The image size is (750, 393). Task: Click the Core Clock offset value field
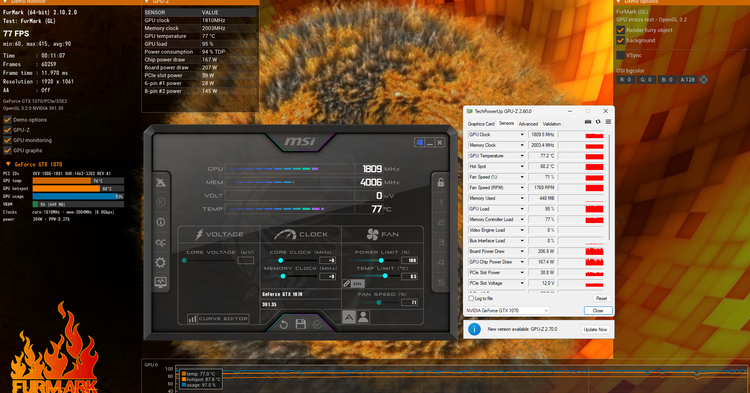(x=327, y=261)
